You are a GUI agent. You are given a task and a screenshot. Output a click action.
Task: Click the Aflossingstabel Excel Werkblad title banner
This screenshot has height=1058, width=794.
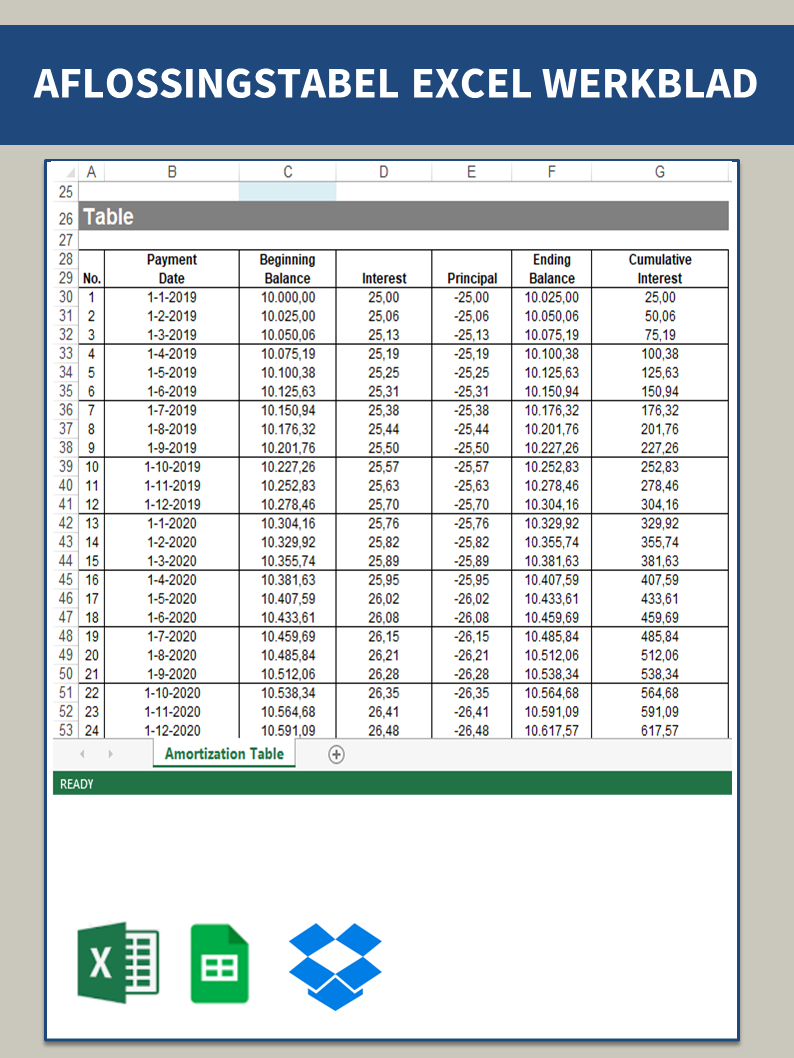tap(397, 85)
